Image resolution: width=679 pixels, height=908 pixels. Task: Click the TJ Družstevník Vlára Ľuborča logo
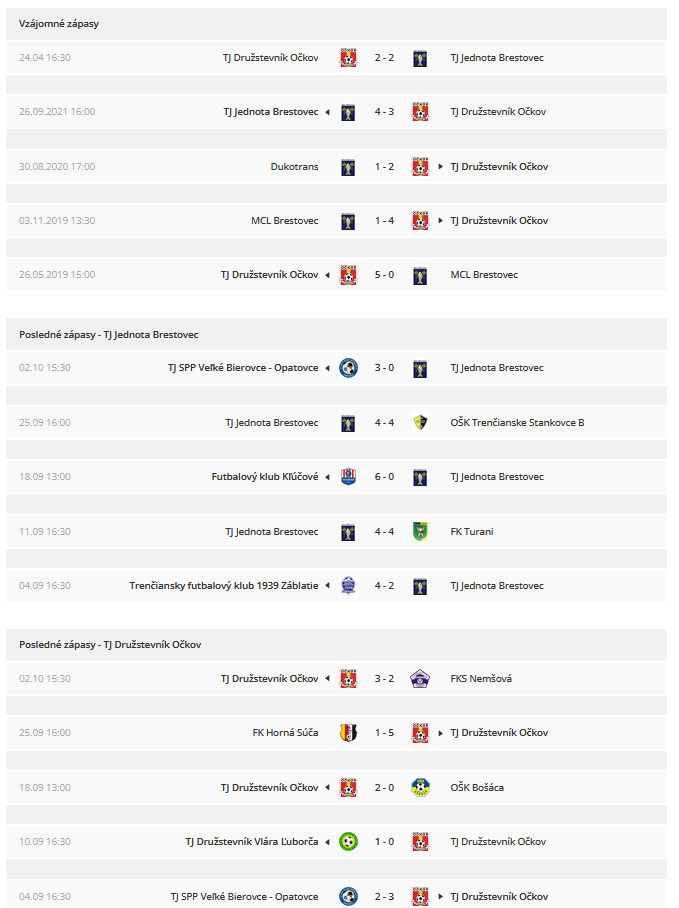(x=348, y=841)
